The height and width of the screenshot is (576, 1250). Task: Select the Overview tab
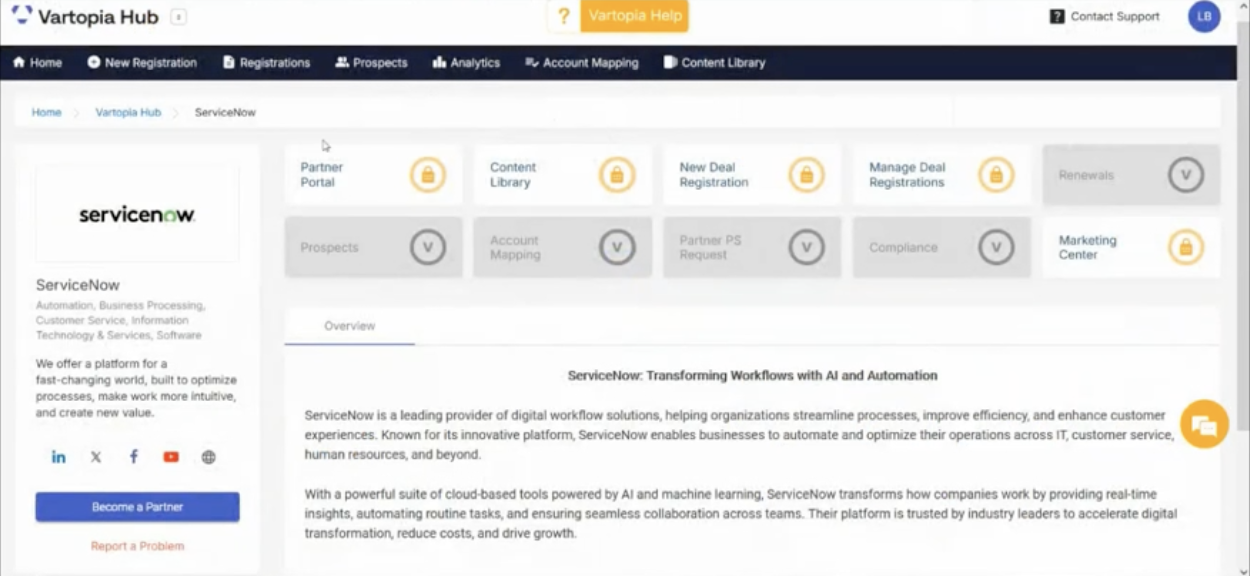coord(349,326)
